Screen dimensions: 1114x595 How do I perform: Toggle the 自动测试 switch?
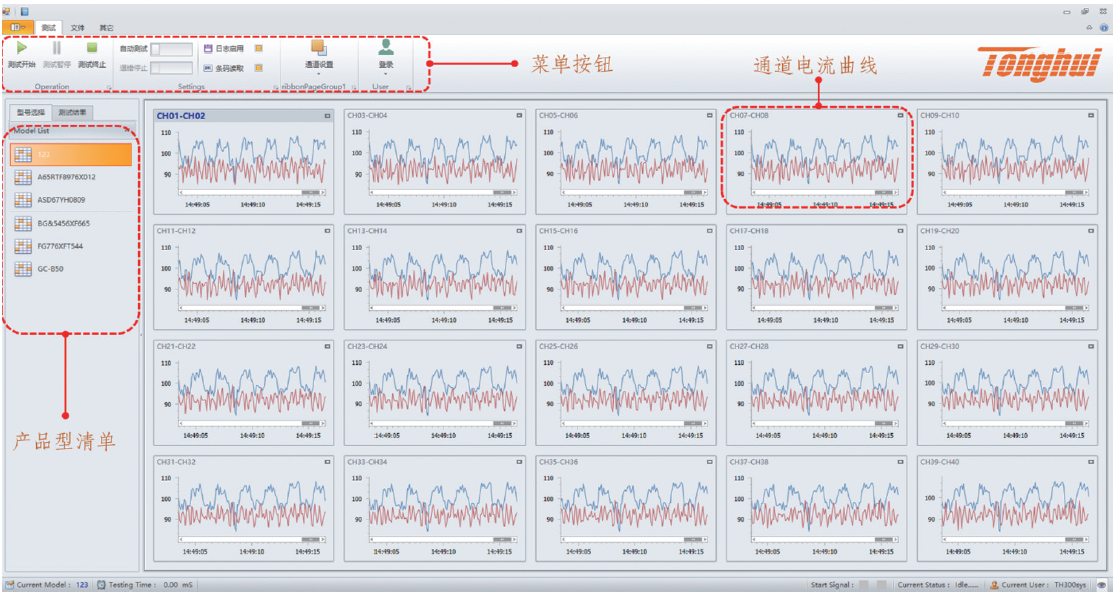170,48
